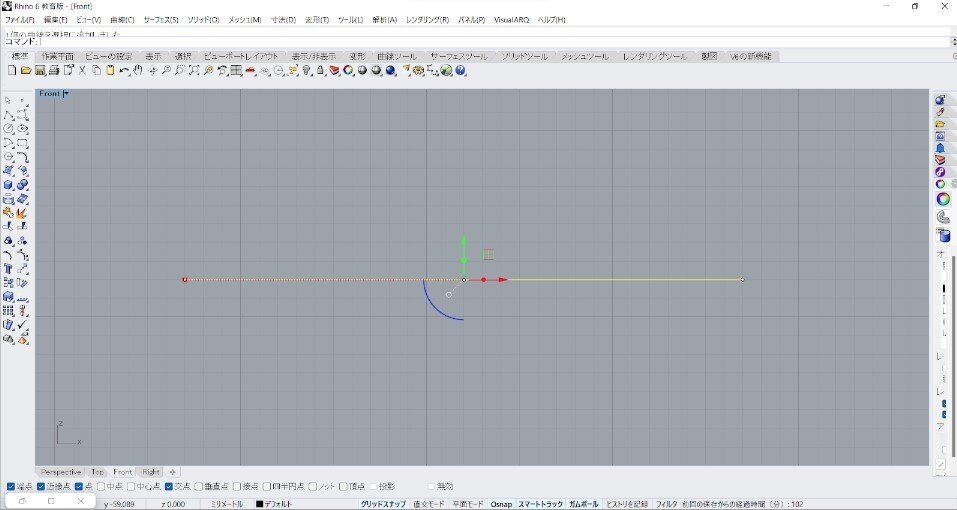957x510 pixels.
Task: Switch to the 作業平面 toolbar tab
Action: coord(57,56)
